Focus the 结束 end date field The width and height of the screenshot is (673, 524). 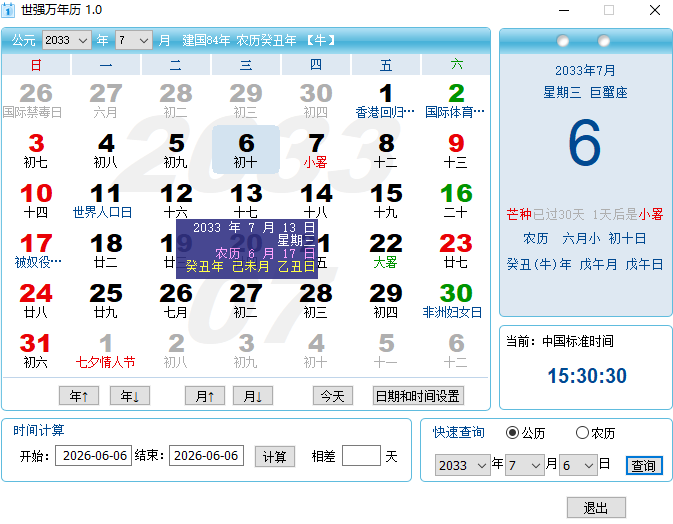point(206,455)
